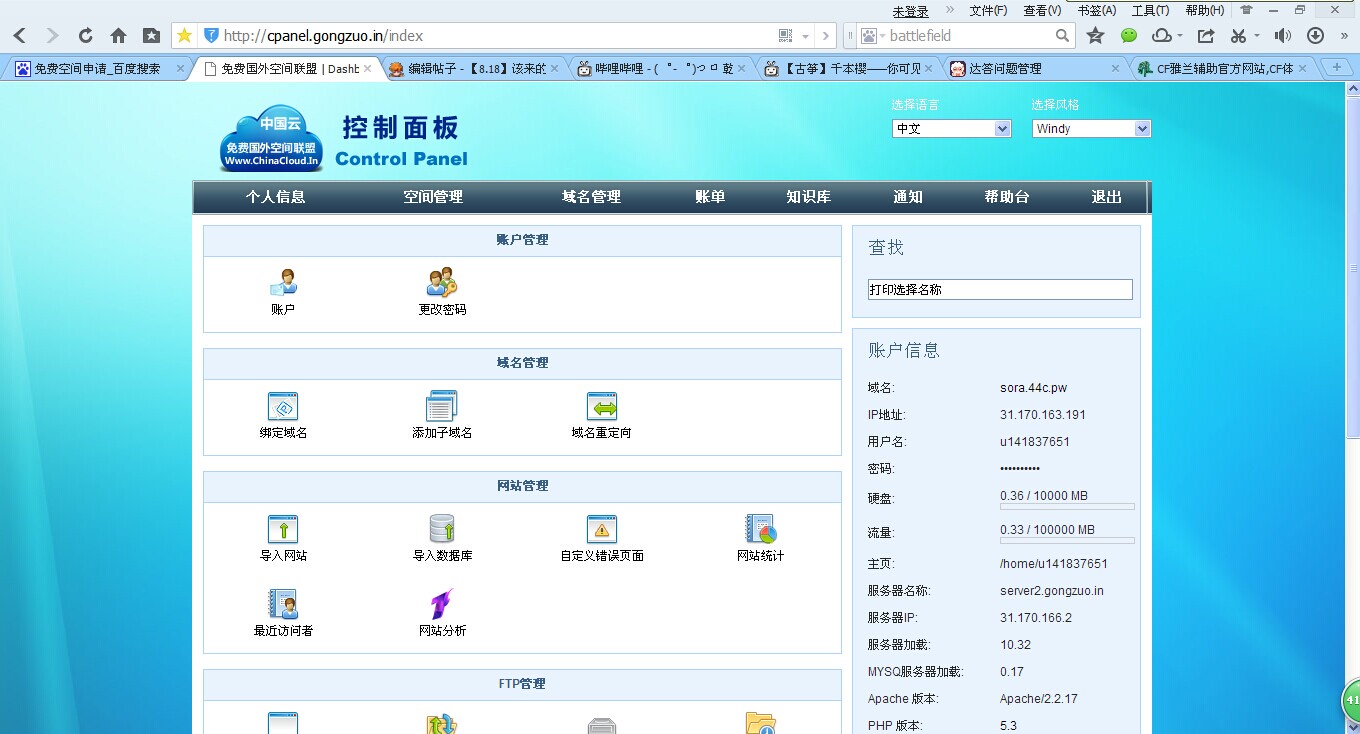Reload the page with refresh icon
Screen dimensions: 1360x734
(x=85, y=36)
